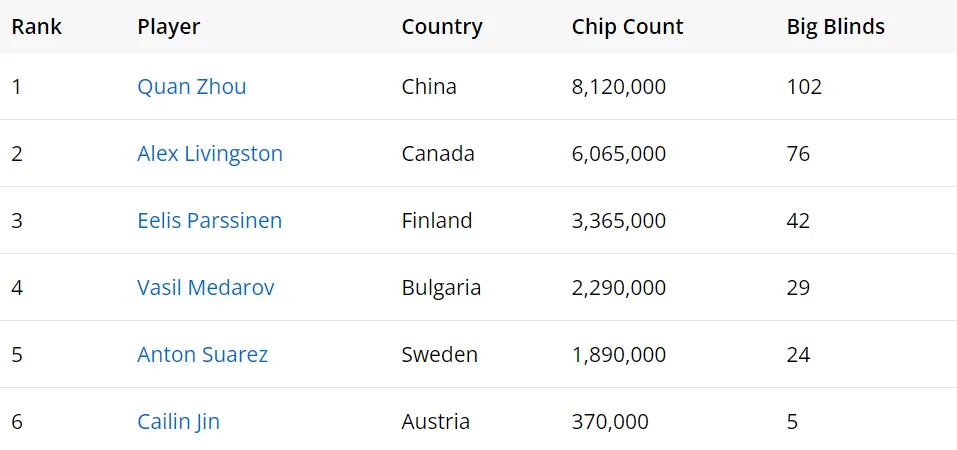Click the Big Blinds column header
The height and width of the screenshot is (450, 957).
click(x=835, y=27)
